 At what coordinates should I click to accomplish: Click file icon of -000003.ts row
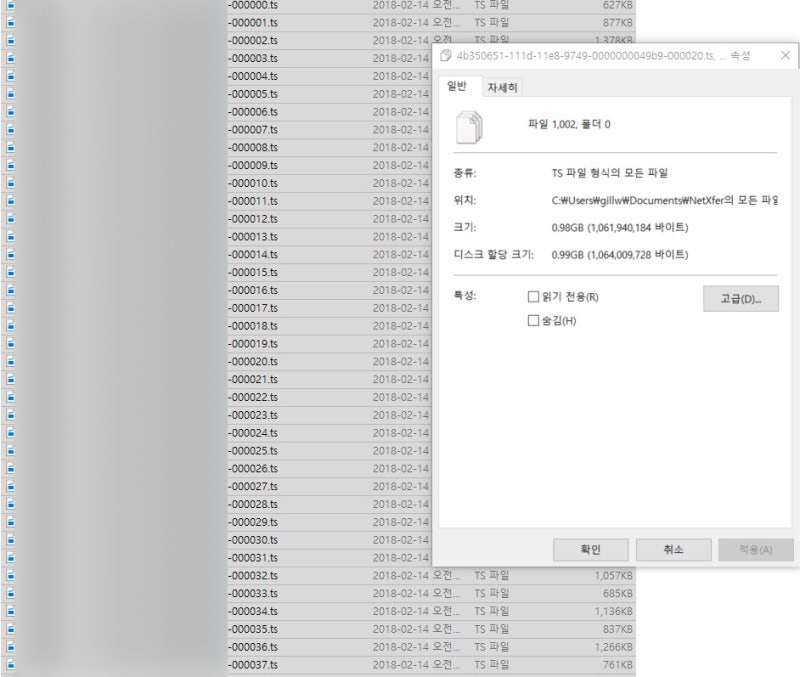tap(10, 58)
